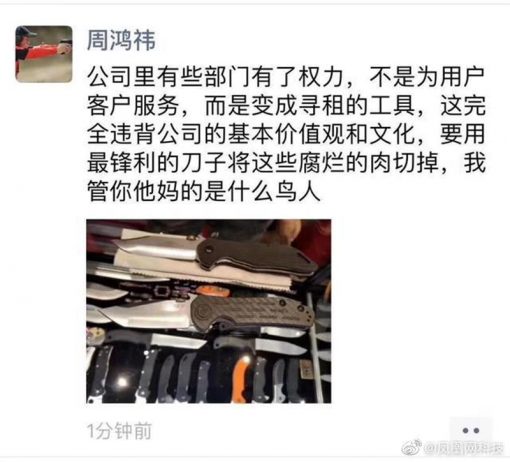Select the text line starting 公司里有些部门
The image size is (510, 462).
click(x=286, y=77)
